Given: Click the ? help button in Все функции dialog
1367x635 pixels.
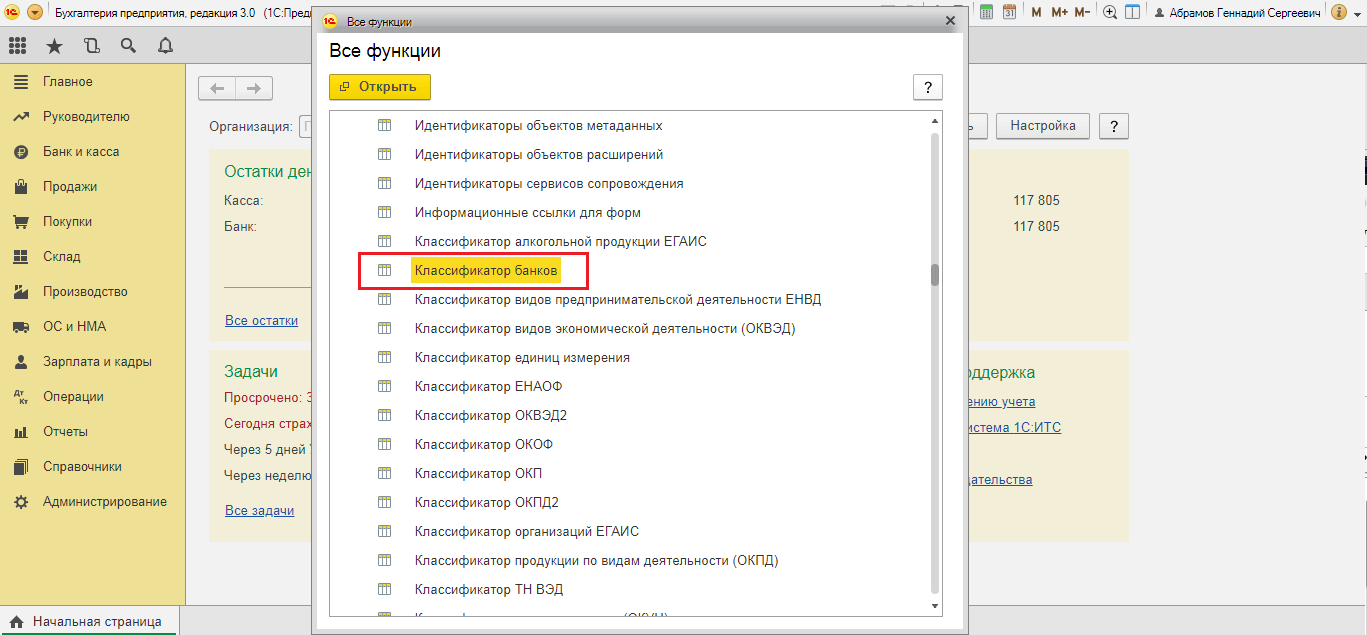Looking at the screenshot, I should [927, 87].
